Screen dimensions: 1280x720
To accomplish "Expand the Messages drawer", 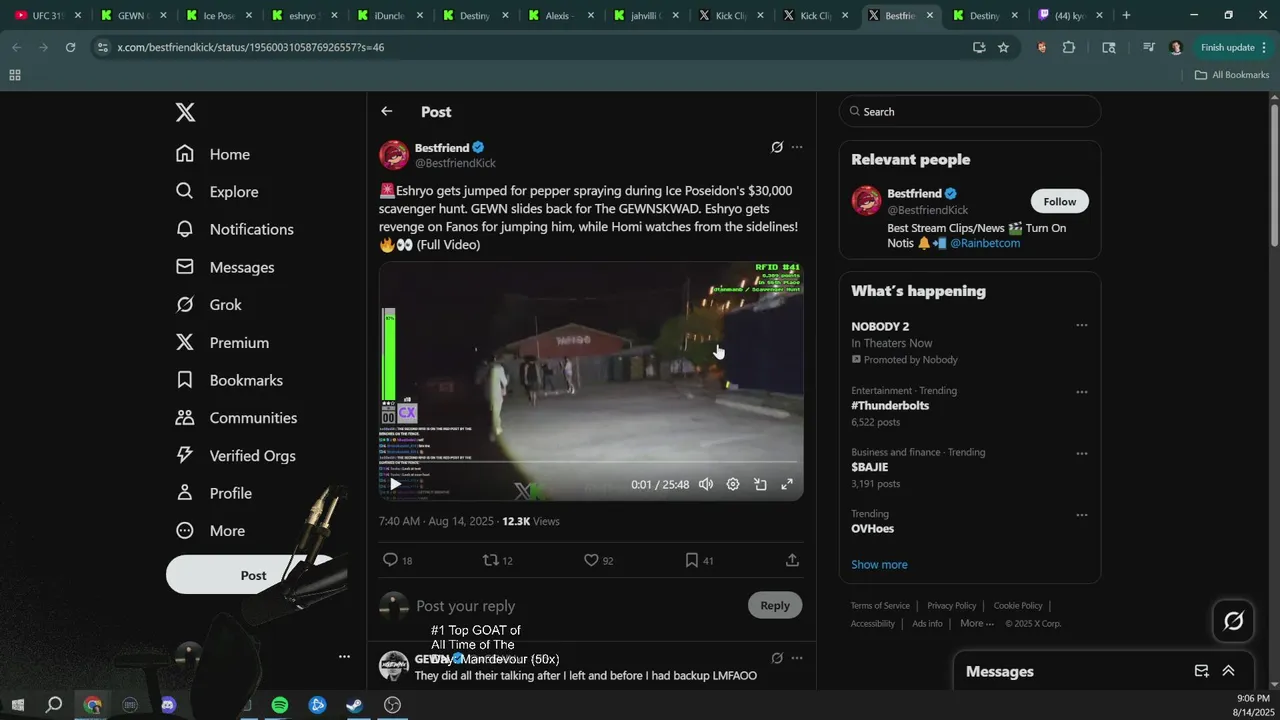I will click(x=1228, y=671).
